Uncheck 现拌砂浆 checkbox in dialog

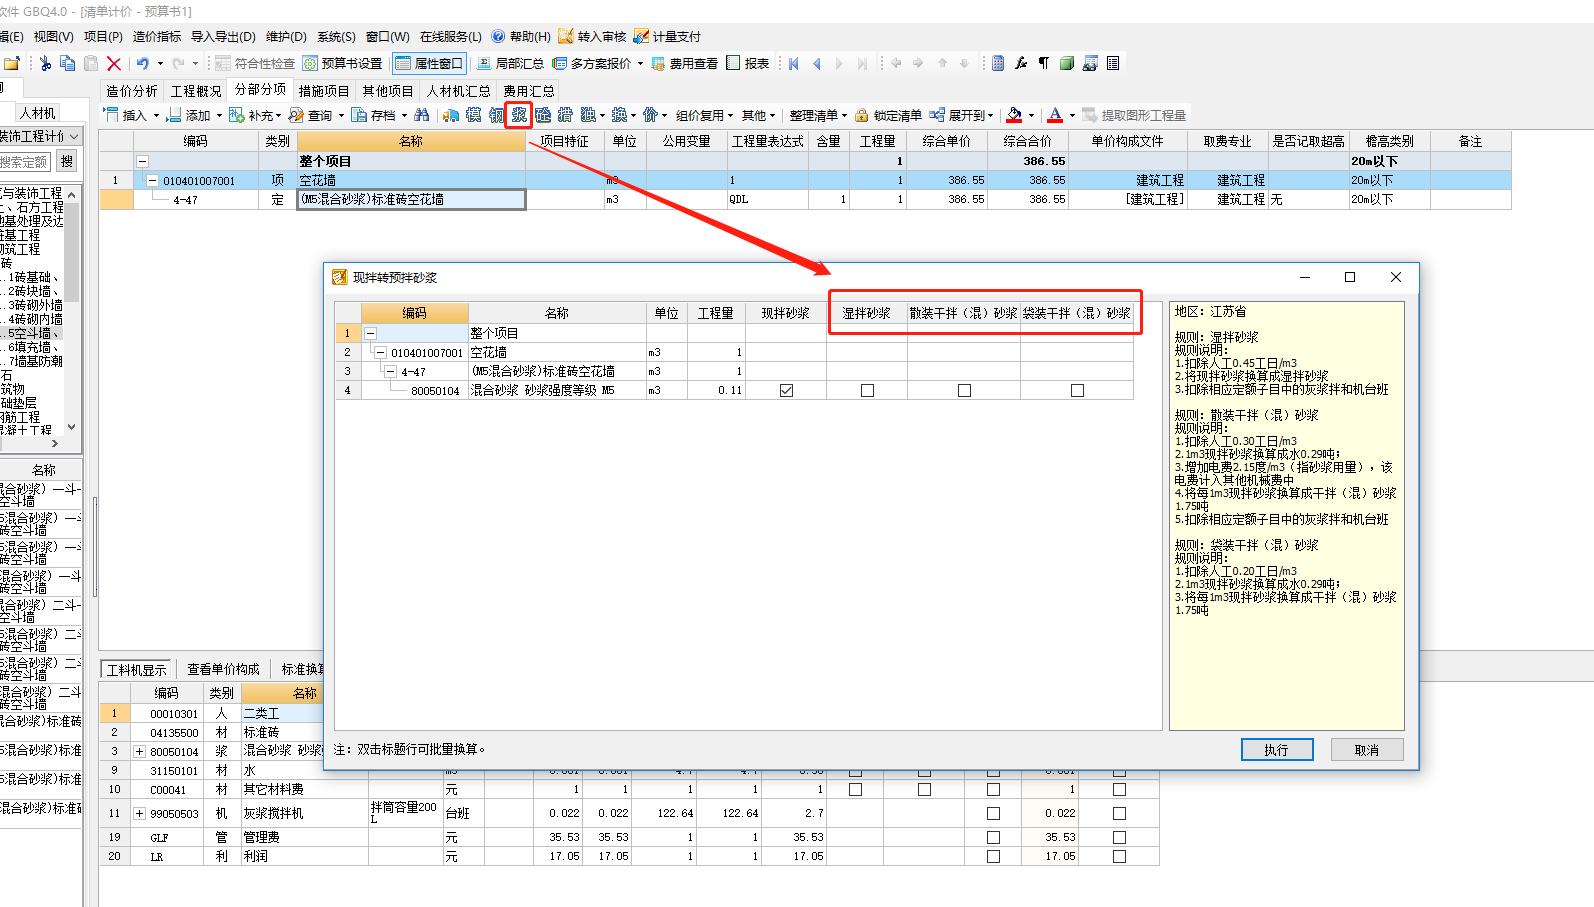pos(786,390)
